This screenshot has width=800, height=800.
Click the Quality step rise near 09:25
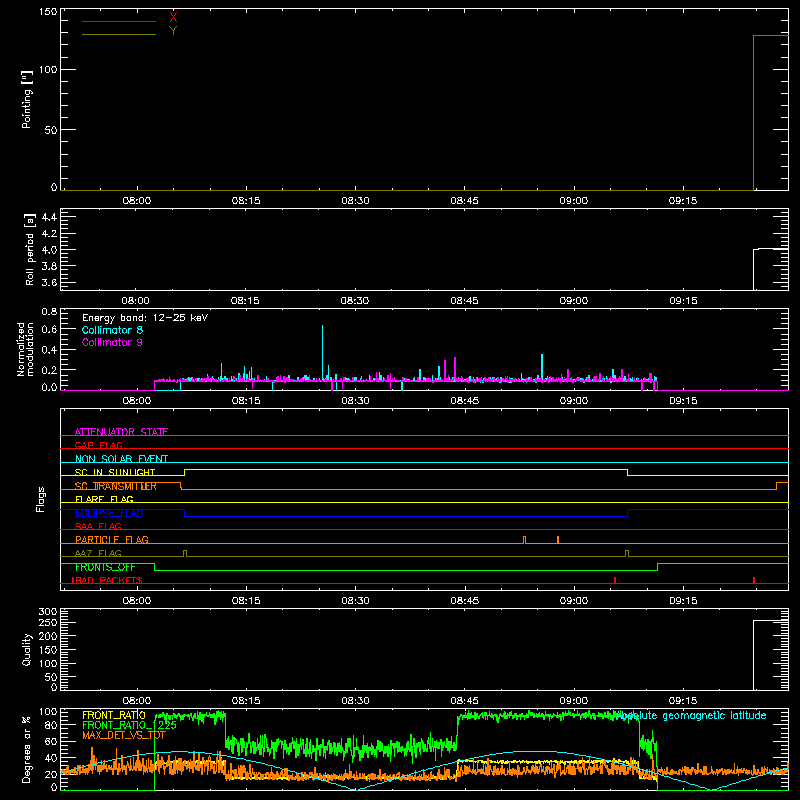point(754,655)
